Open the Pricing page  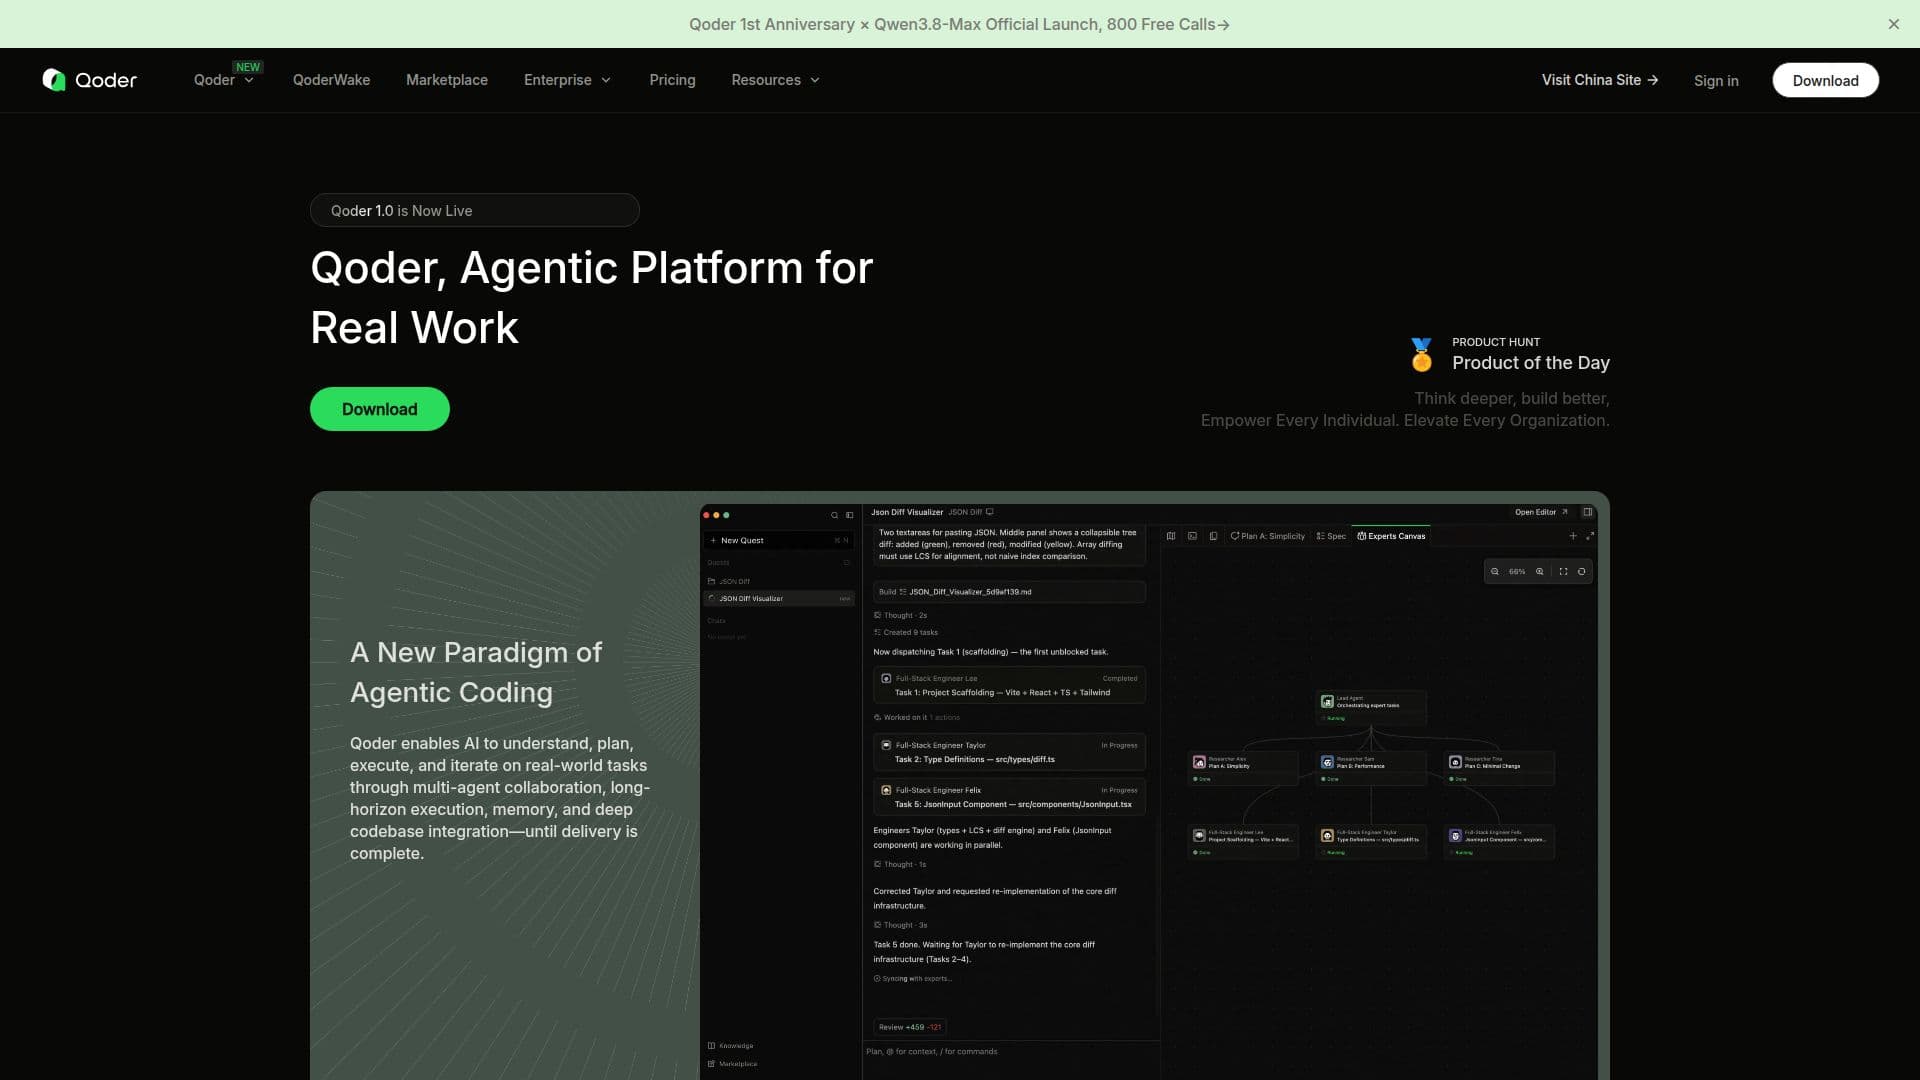click(672, 80)
